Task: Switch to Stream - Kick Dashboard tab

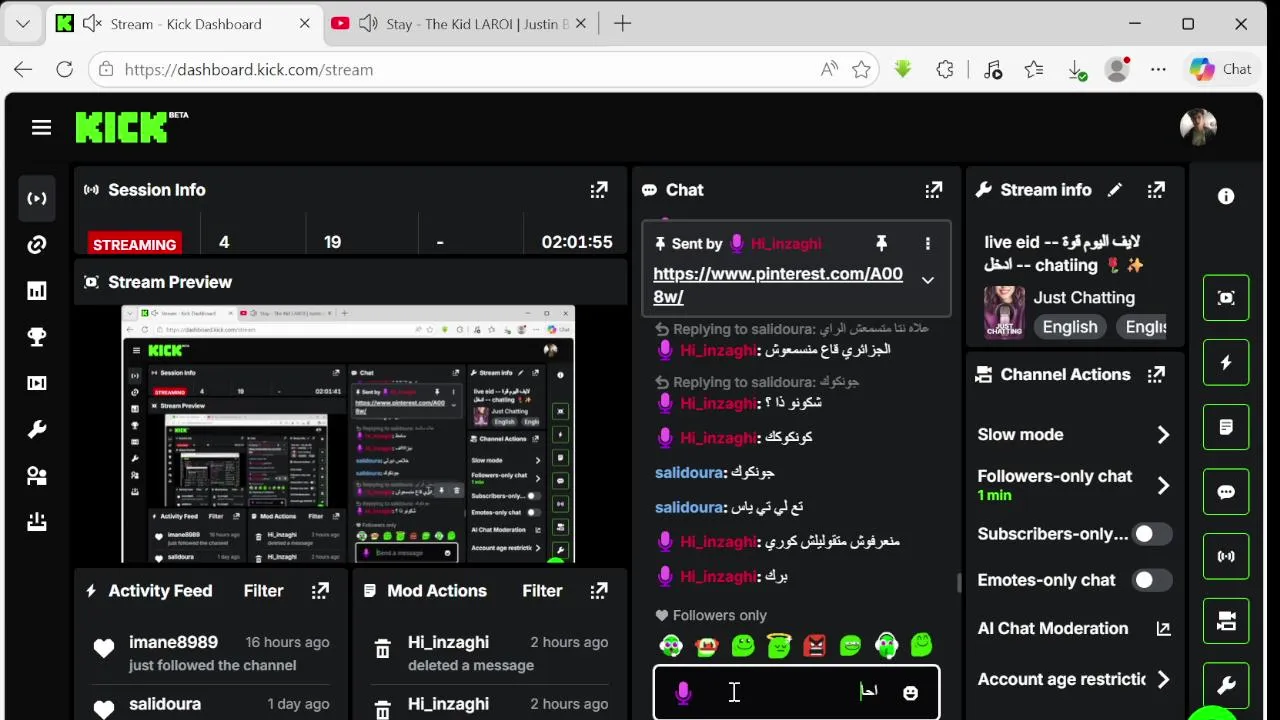Action: [x=186, y=23]
